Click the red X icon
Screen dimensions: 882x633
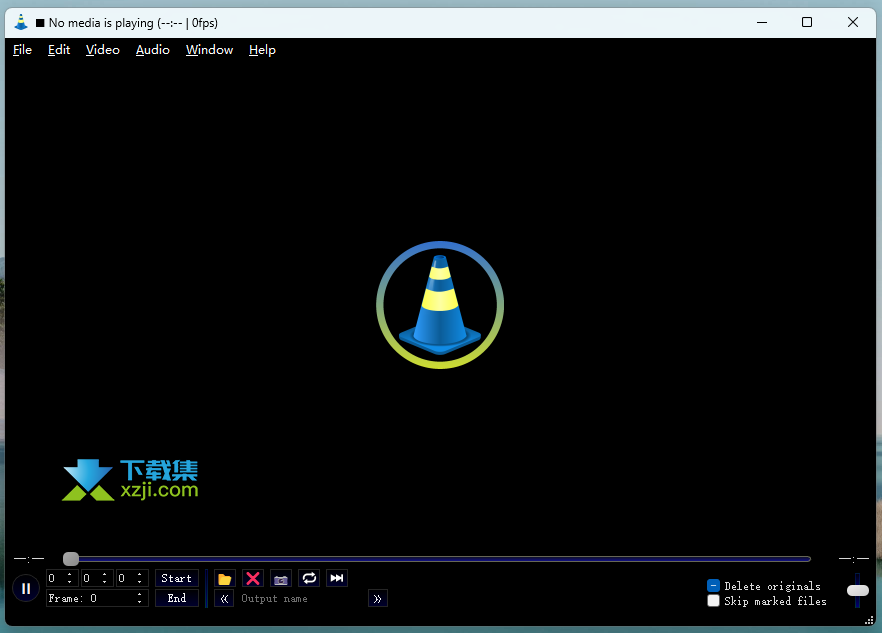tap(253, 578)
